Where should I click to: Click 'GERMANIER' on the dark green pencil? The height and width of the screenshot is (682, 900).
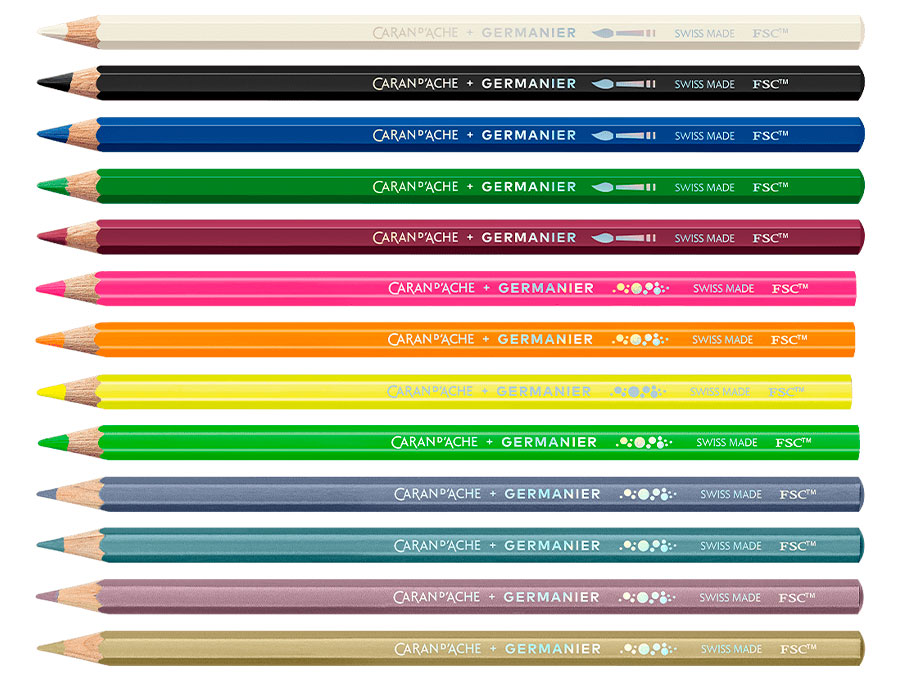[x=529, y=187]
